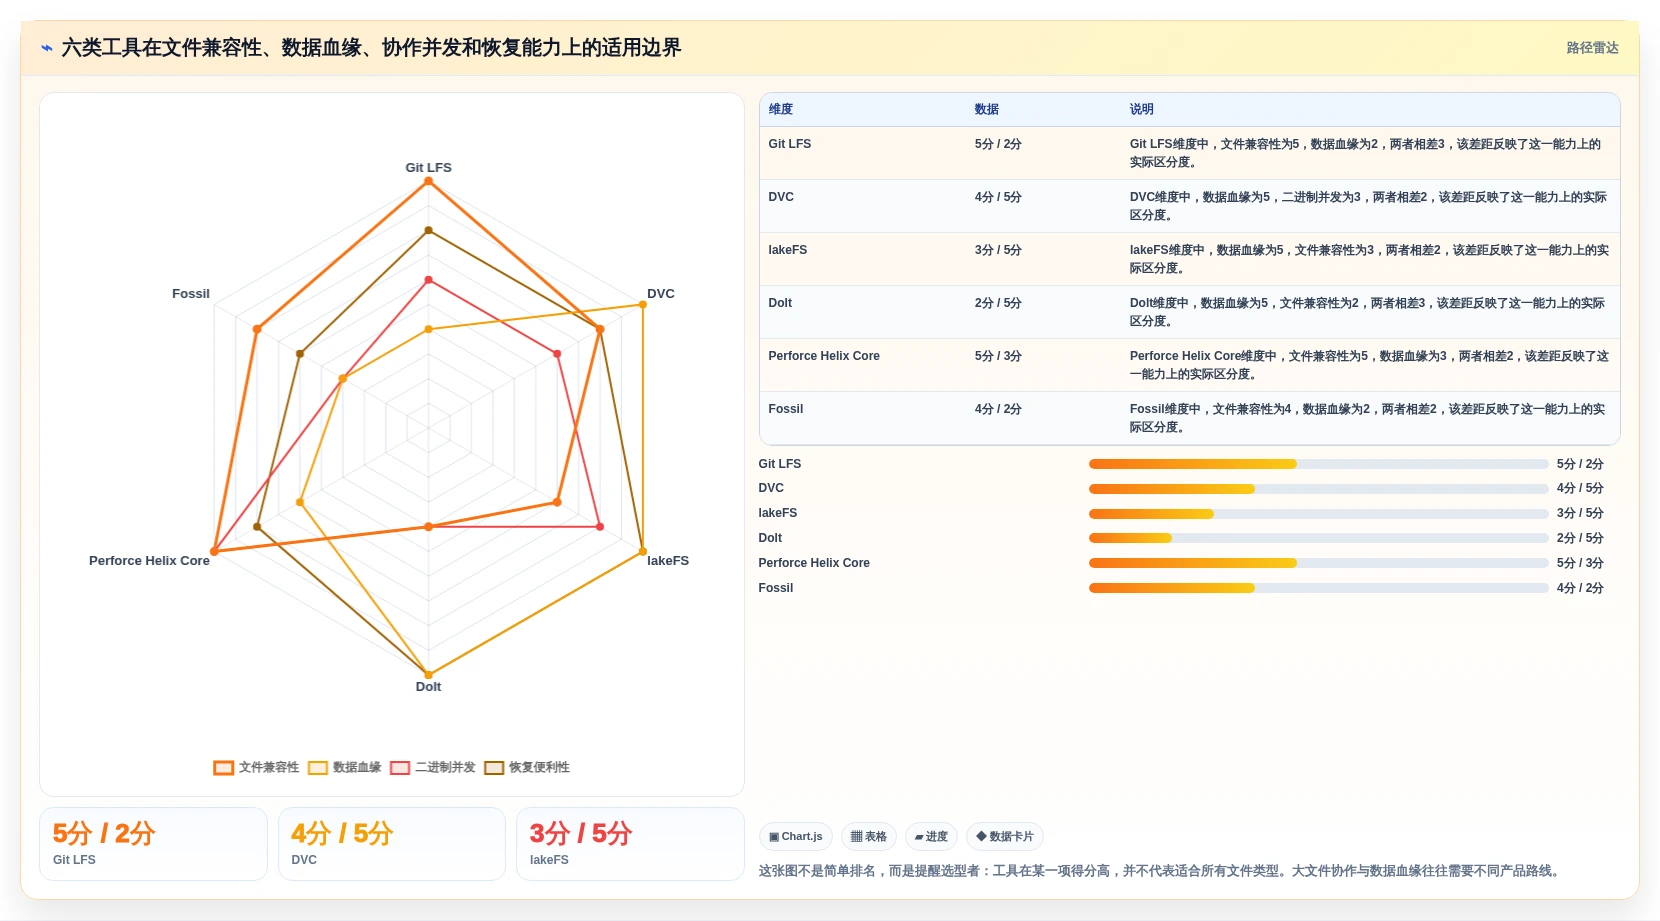Toggle the 数据血缘 legend swatch
Viewport: 1660px width, 921px height.
coord(318,768)
